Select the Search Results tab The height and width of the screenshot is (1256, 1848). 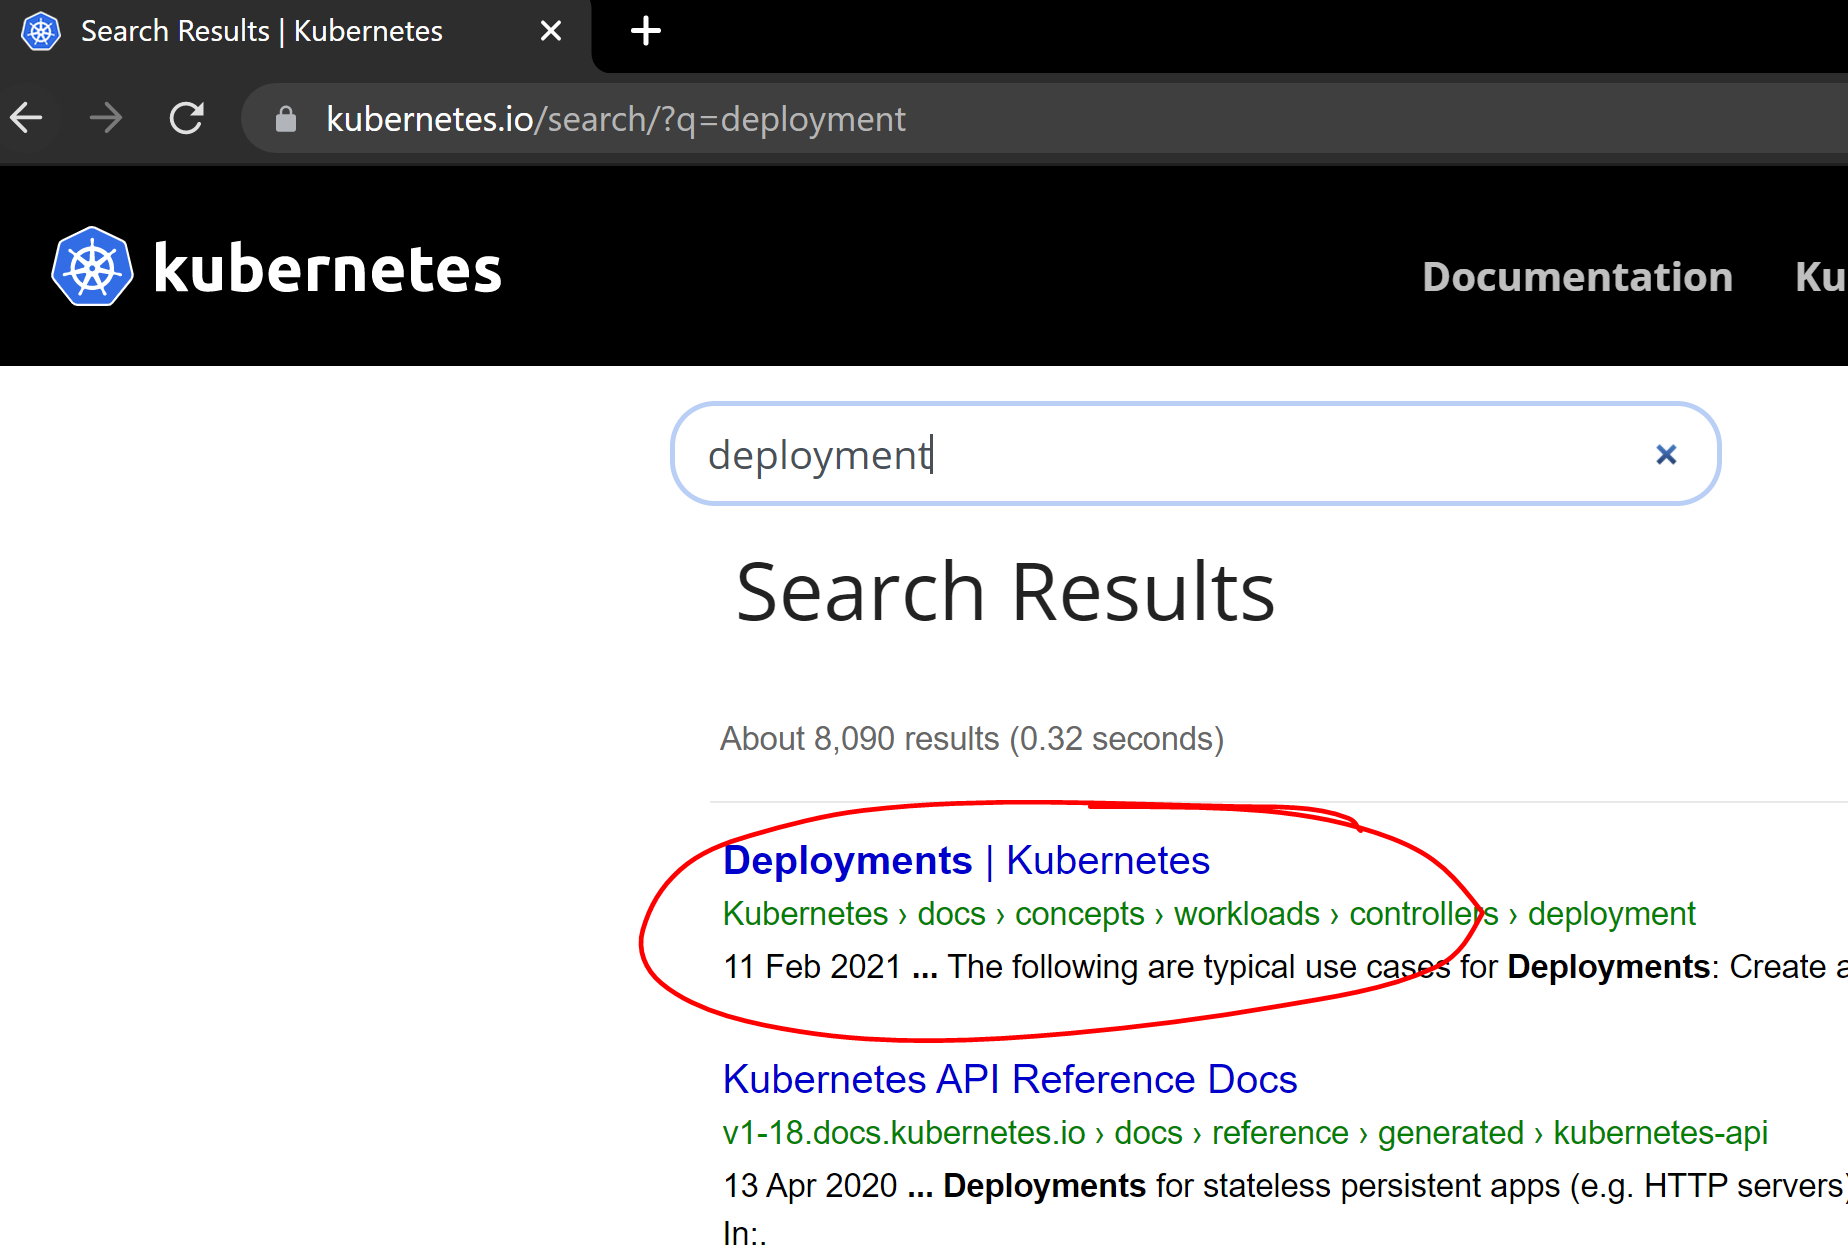pyautogui.click(x=263, y=31)
